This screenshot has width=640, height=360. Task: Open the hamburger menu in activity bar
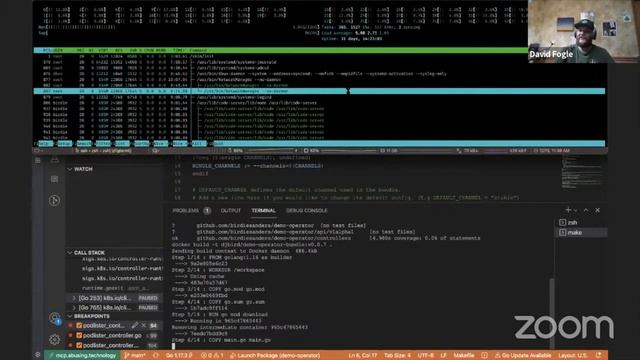(38, 160)
